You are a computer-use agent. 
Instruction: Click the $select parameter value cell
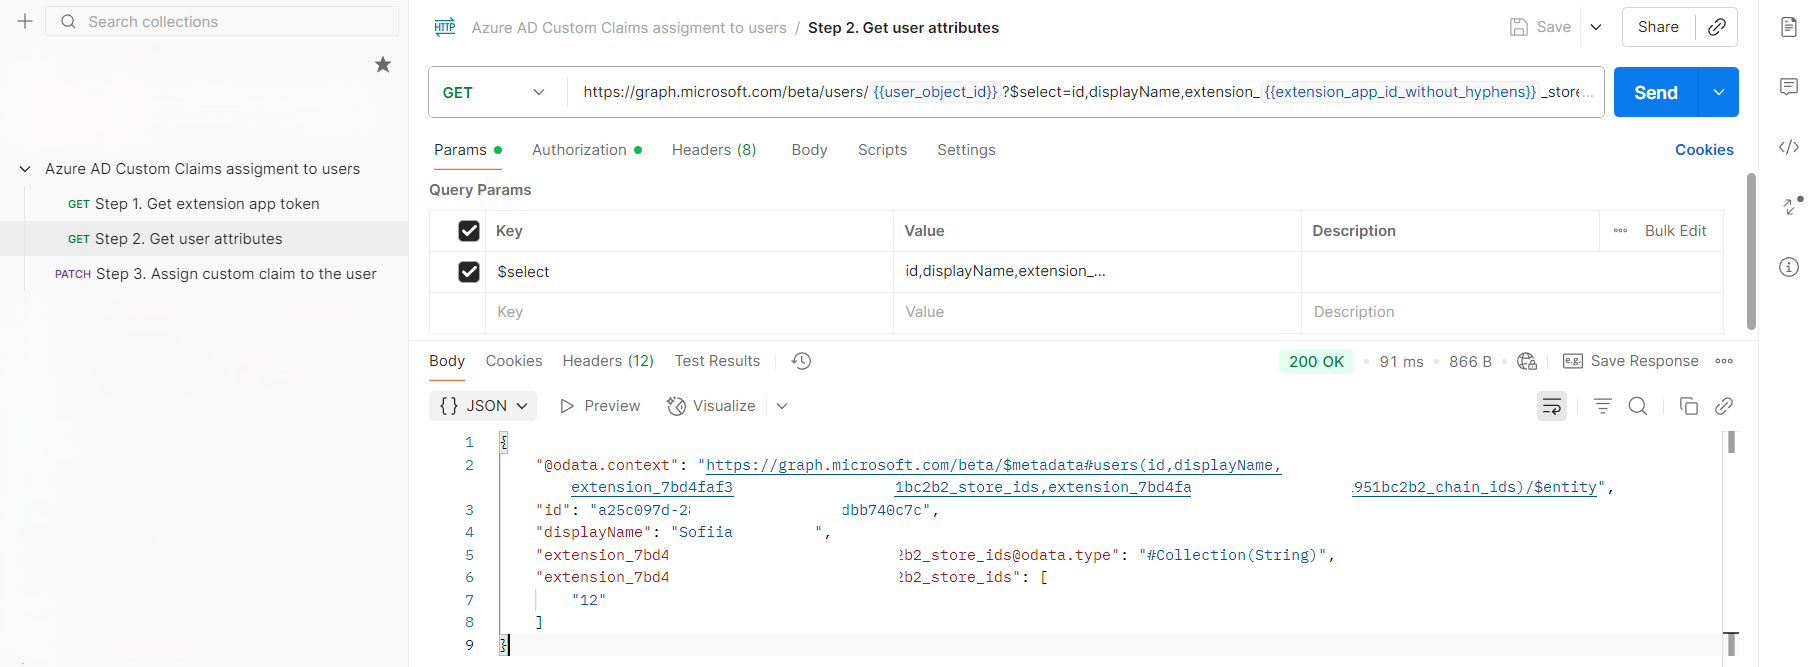(x=1097, y=271)
